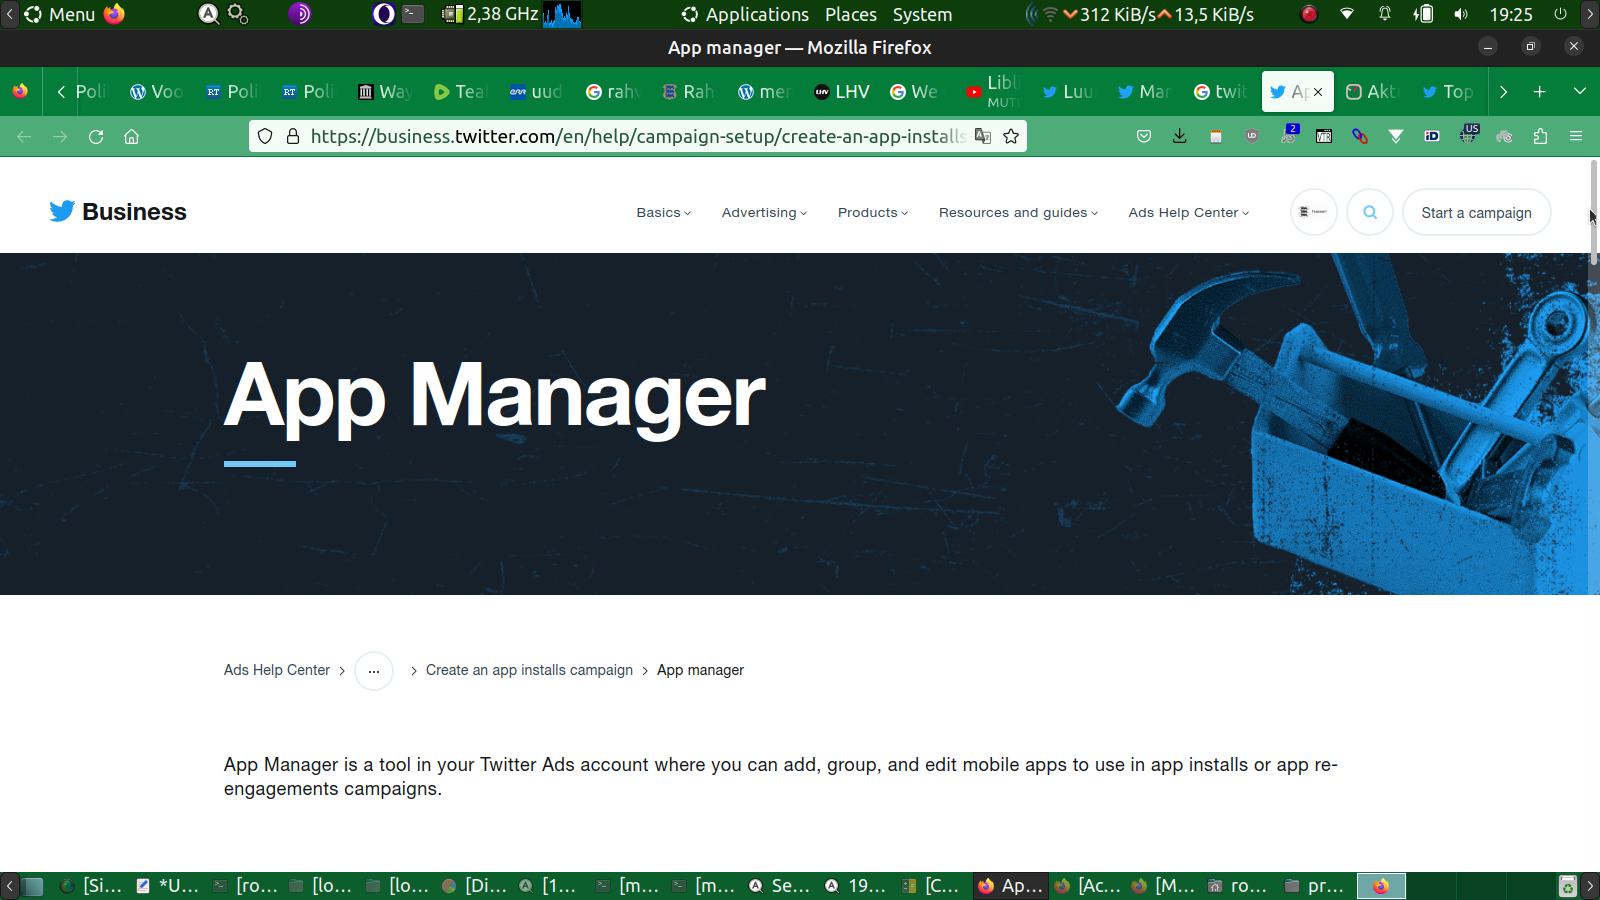
Task: Click the Start a campaign button
Action: [1477, 212]
